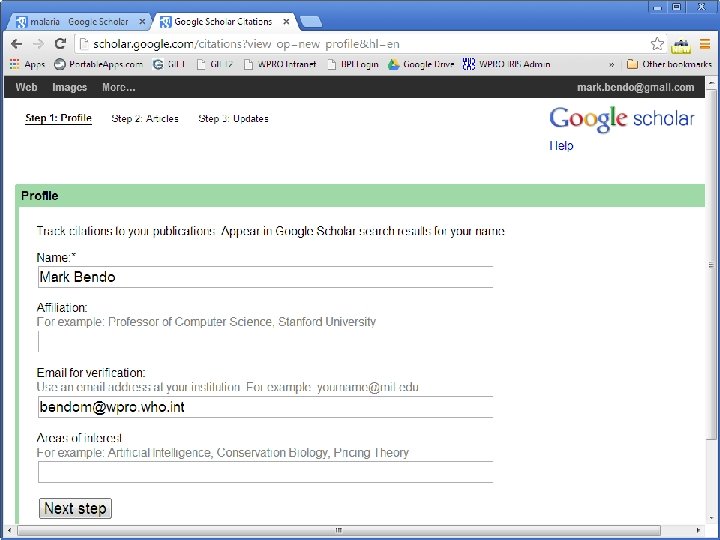Click the Affiliation input field
This screenshot has height=540, width=720.
coord(265,342)
